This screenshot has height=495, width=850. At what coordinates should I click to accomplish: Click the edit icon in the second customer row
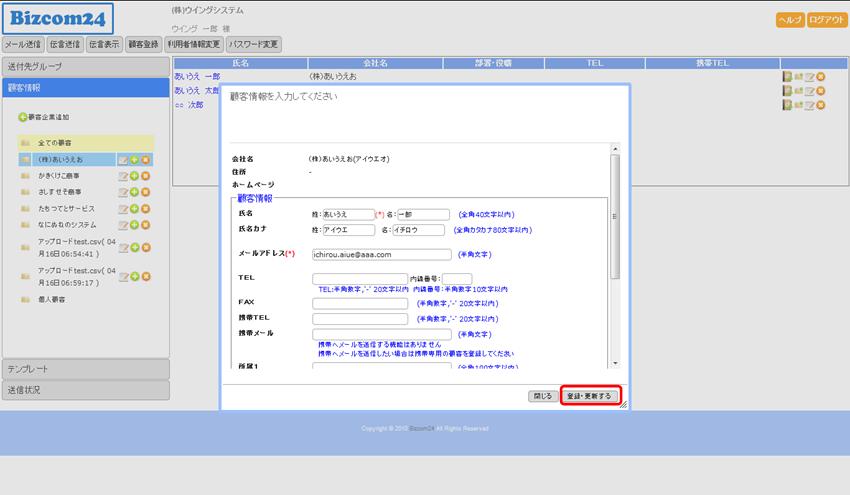[x=810, y=91]
